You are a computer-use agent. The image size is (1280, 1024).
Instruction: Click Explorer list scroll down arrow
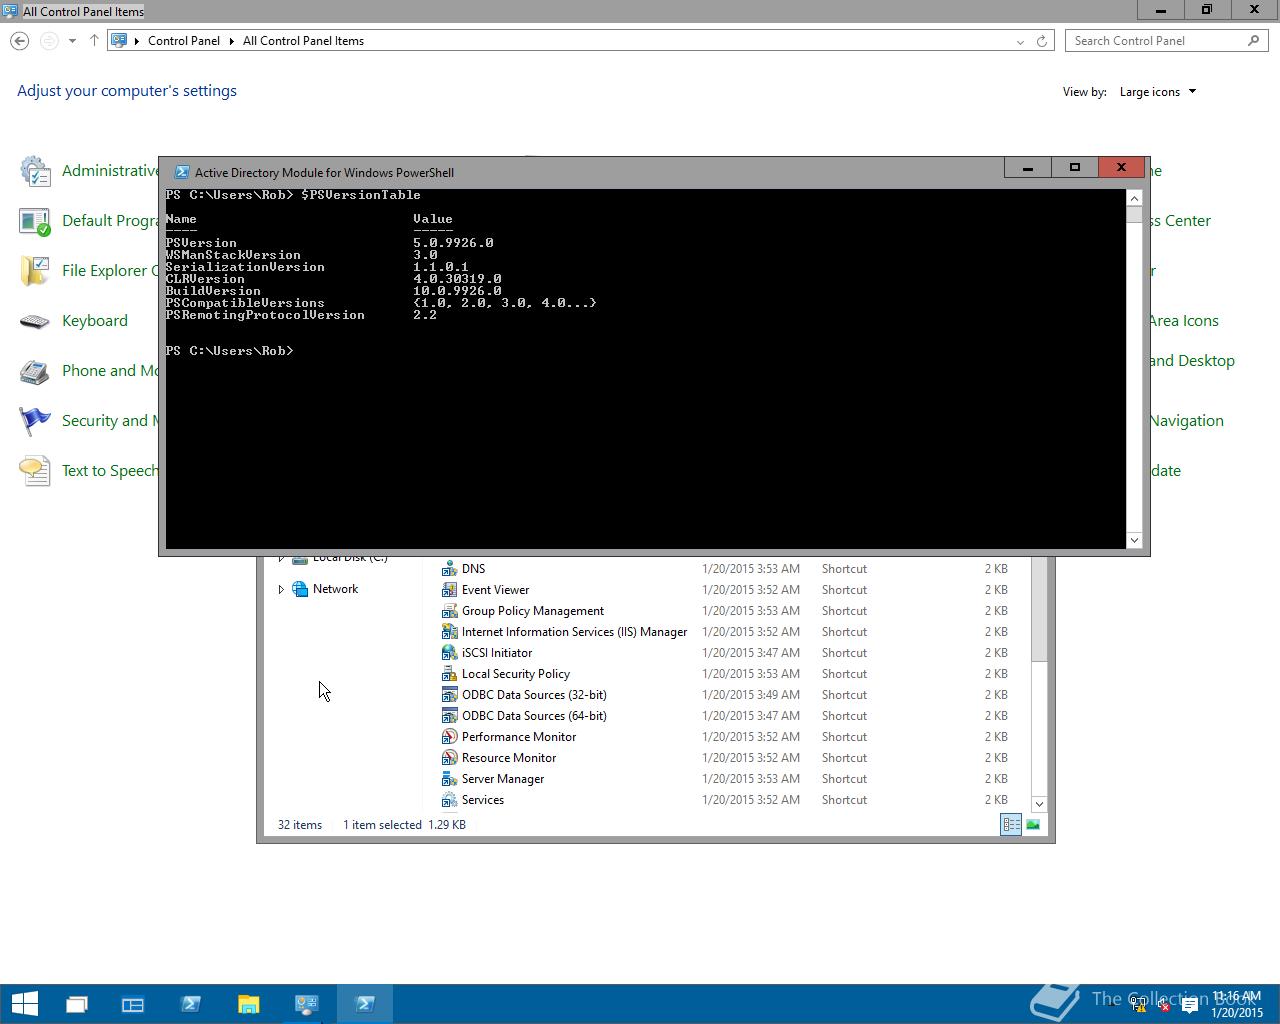[1039, 804]
